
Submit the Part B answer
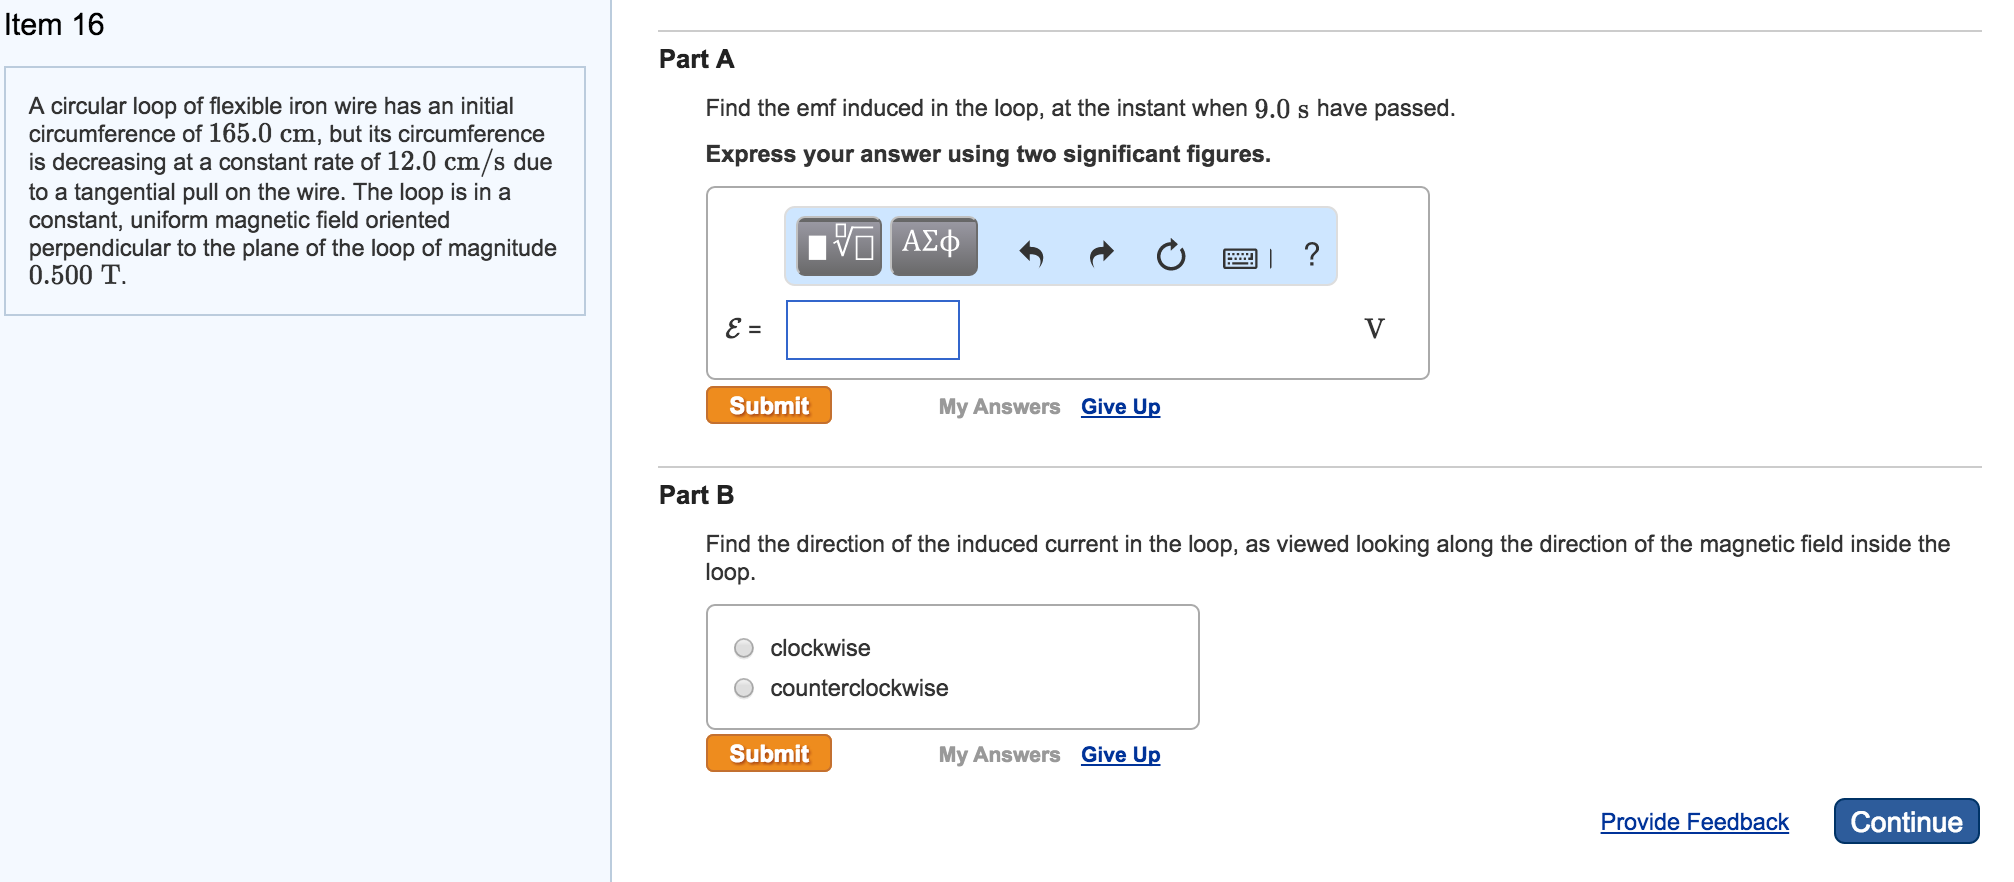coord(768,754)
